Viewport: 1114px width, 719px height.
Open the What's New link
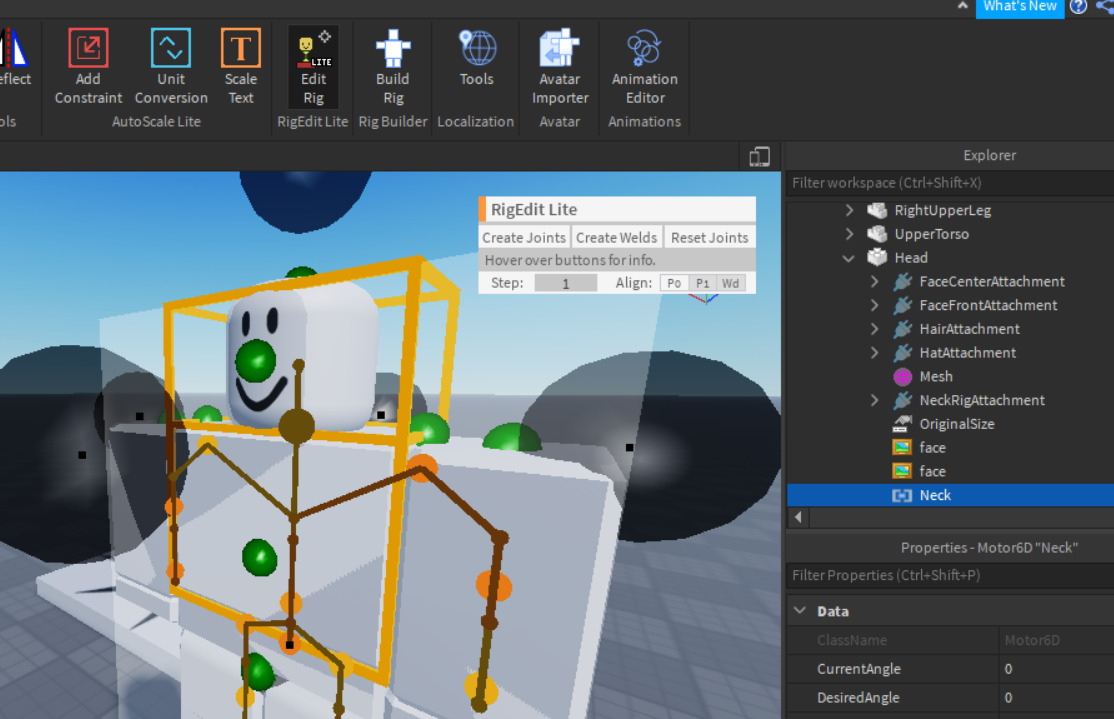(x=1020, y=7)
